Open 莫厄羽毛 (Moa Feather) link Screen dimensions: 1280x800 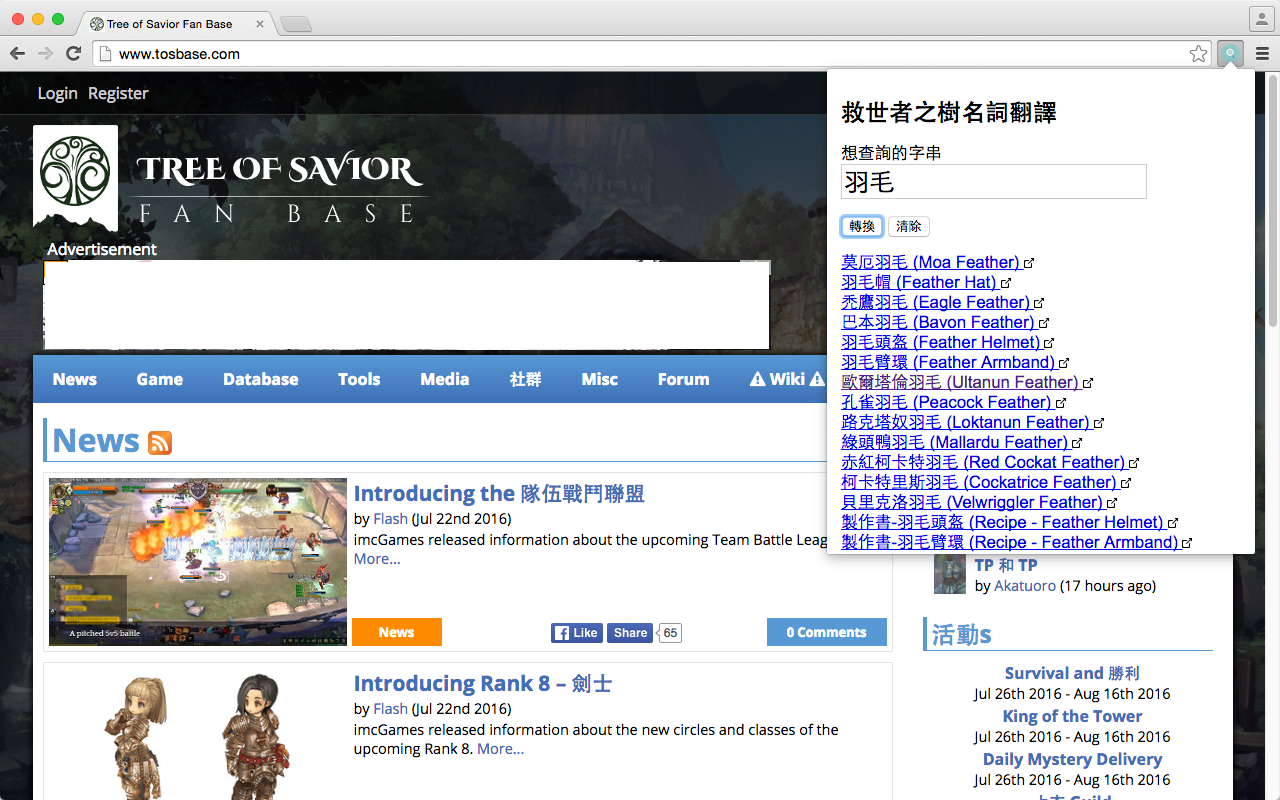[930, 262]
